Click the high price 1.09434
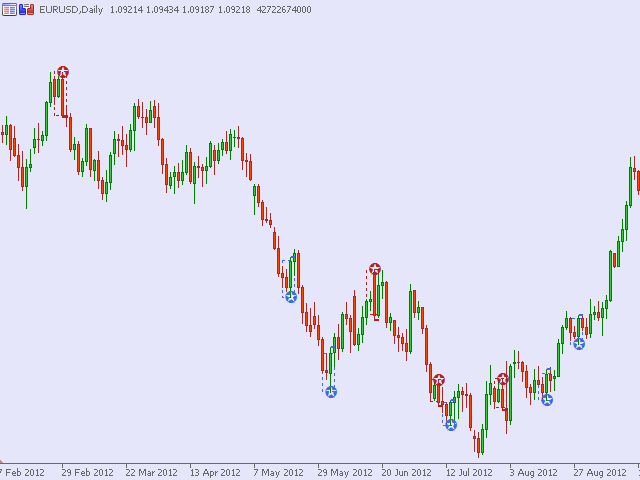 (x=162, y=10)
